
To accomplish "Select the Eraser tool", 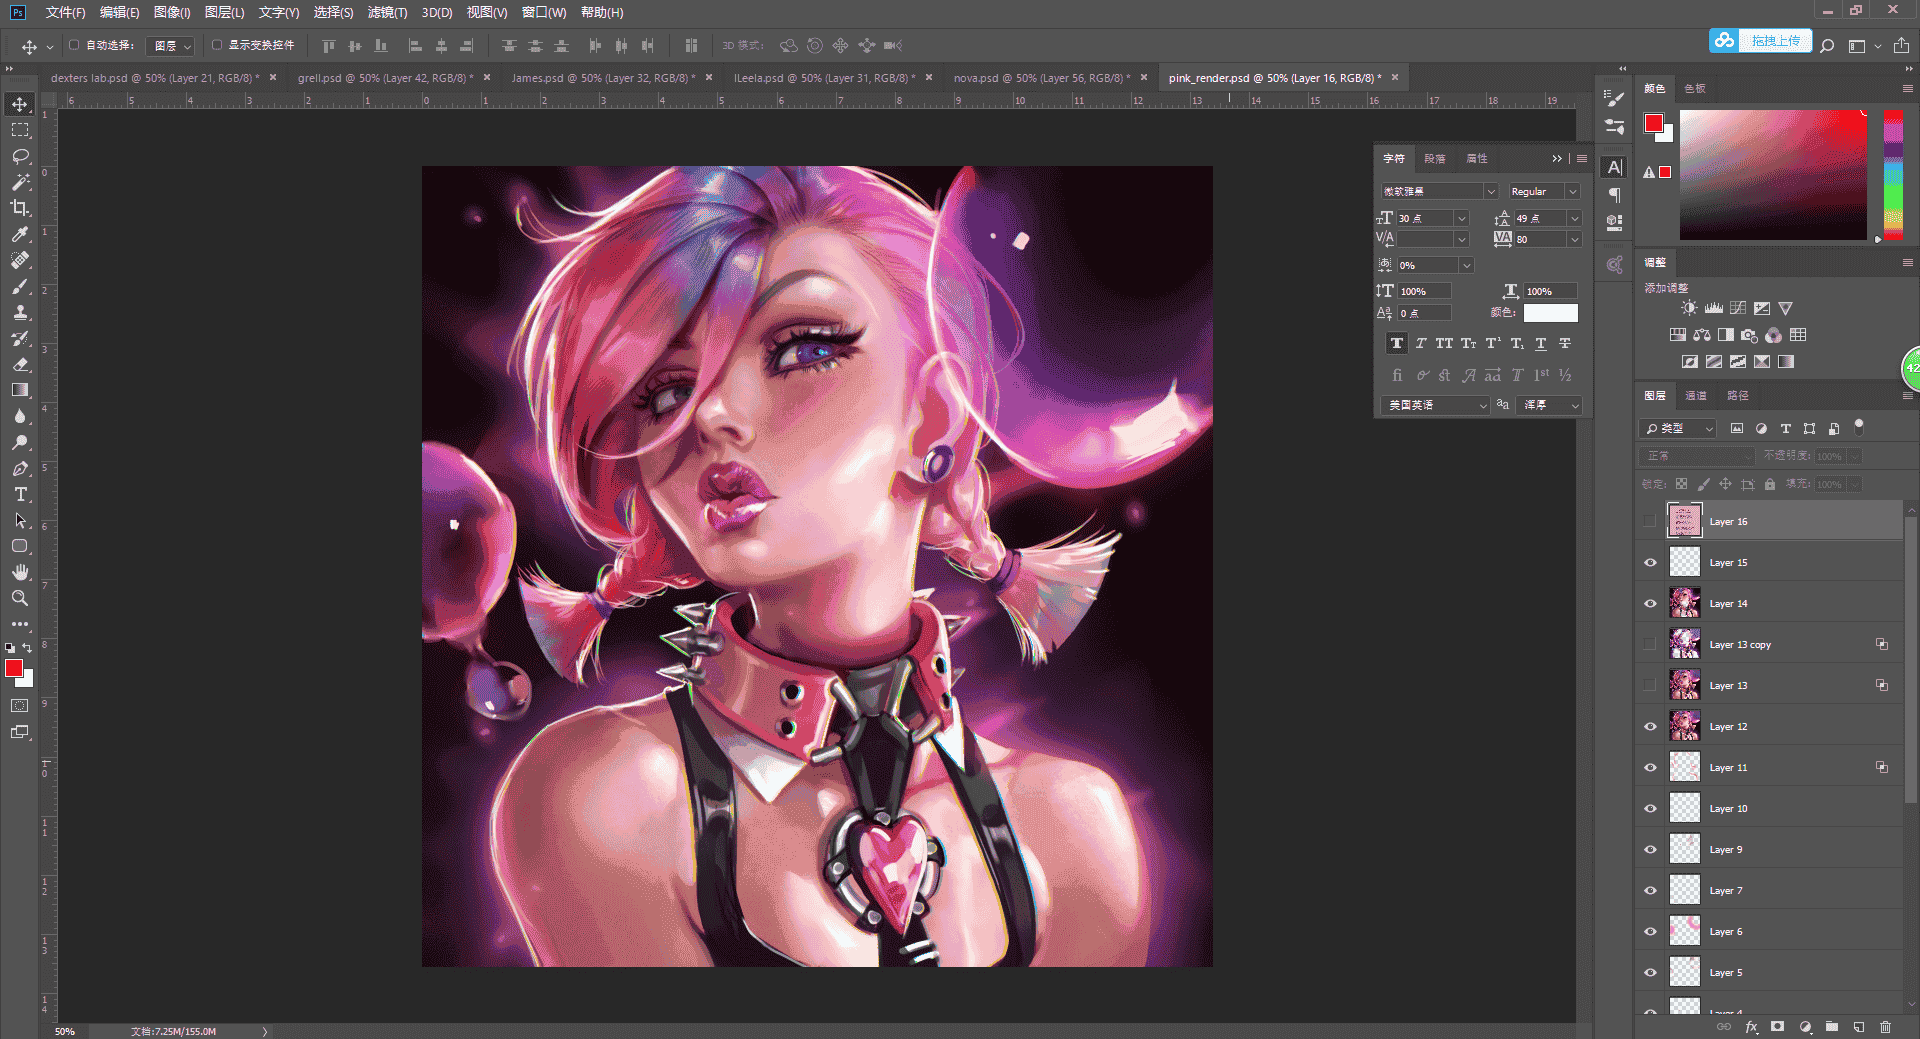I will [x=20, y=364].
